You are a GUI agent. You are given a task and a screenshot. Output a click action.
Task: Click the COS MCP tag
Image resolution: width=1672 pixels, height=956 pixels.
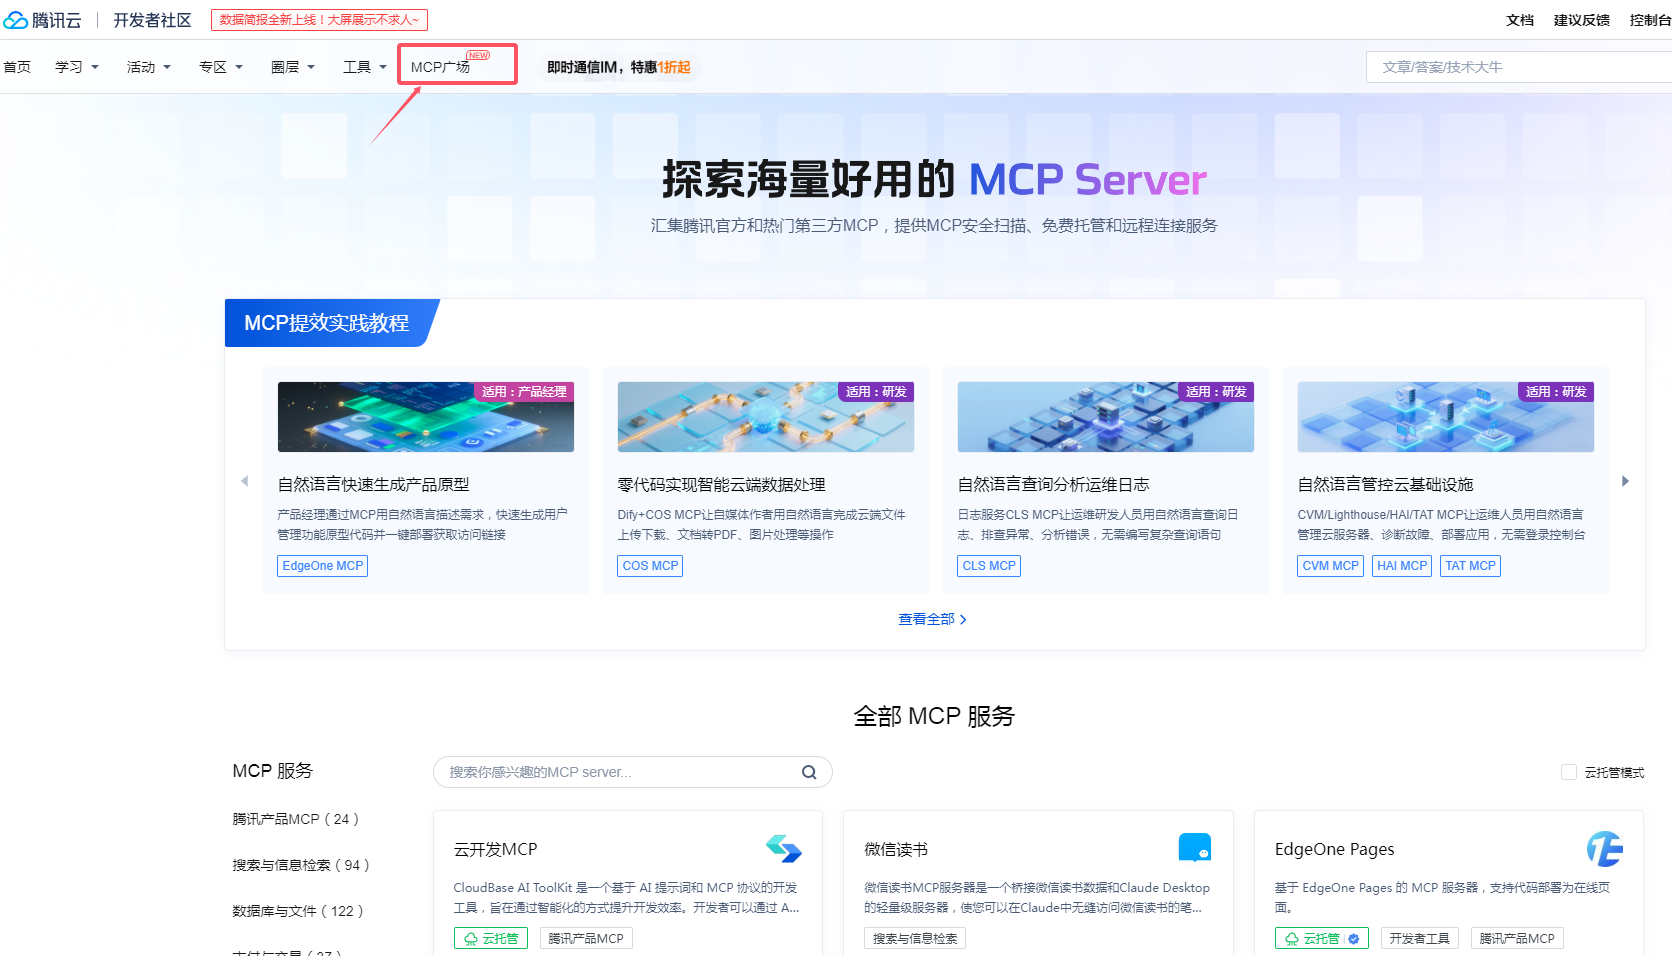pyautogui.click(x=651, y=566)
